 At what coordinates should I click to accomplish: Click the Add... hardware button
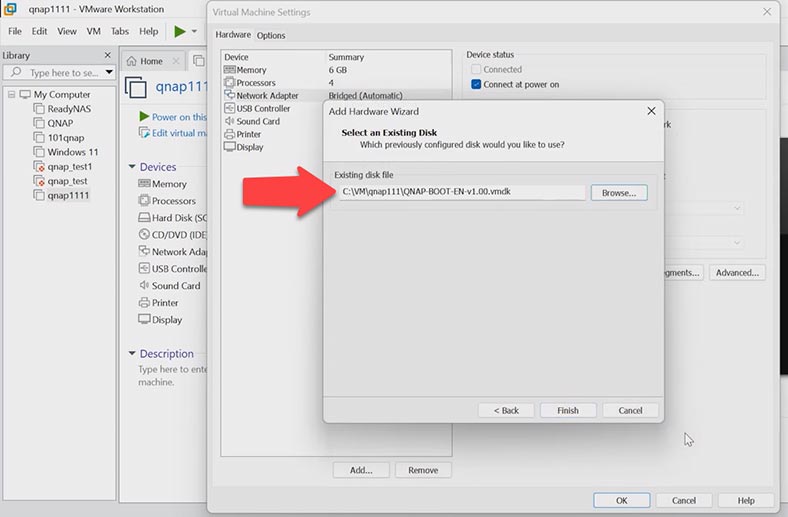click(x=361, y=470)
